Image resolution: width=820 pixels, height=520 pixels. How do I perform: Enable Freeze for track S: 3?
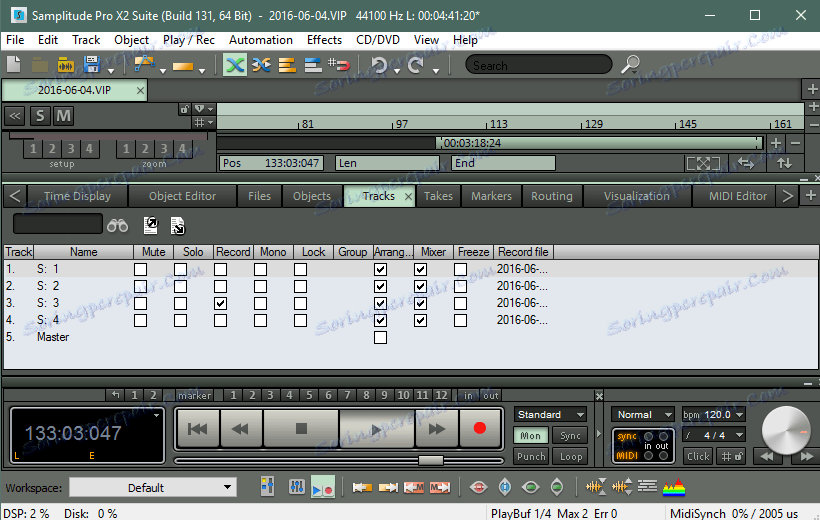(x=460, y=303)
